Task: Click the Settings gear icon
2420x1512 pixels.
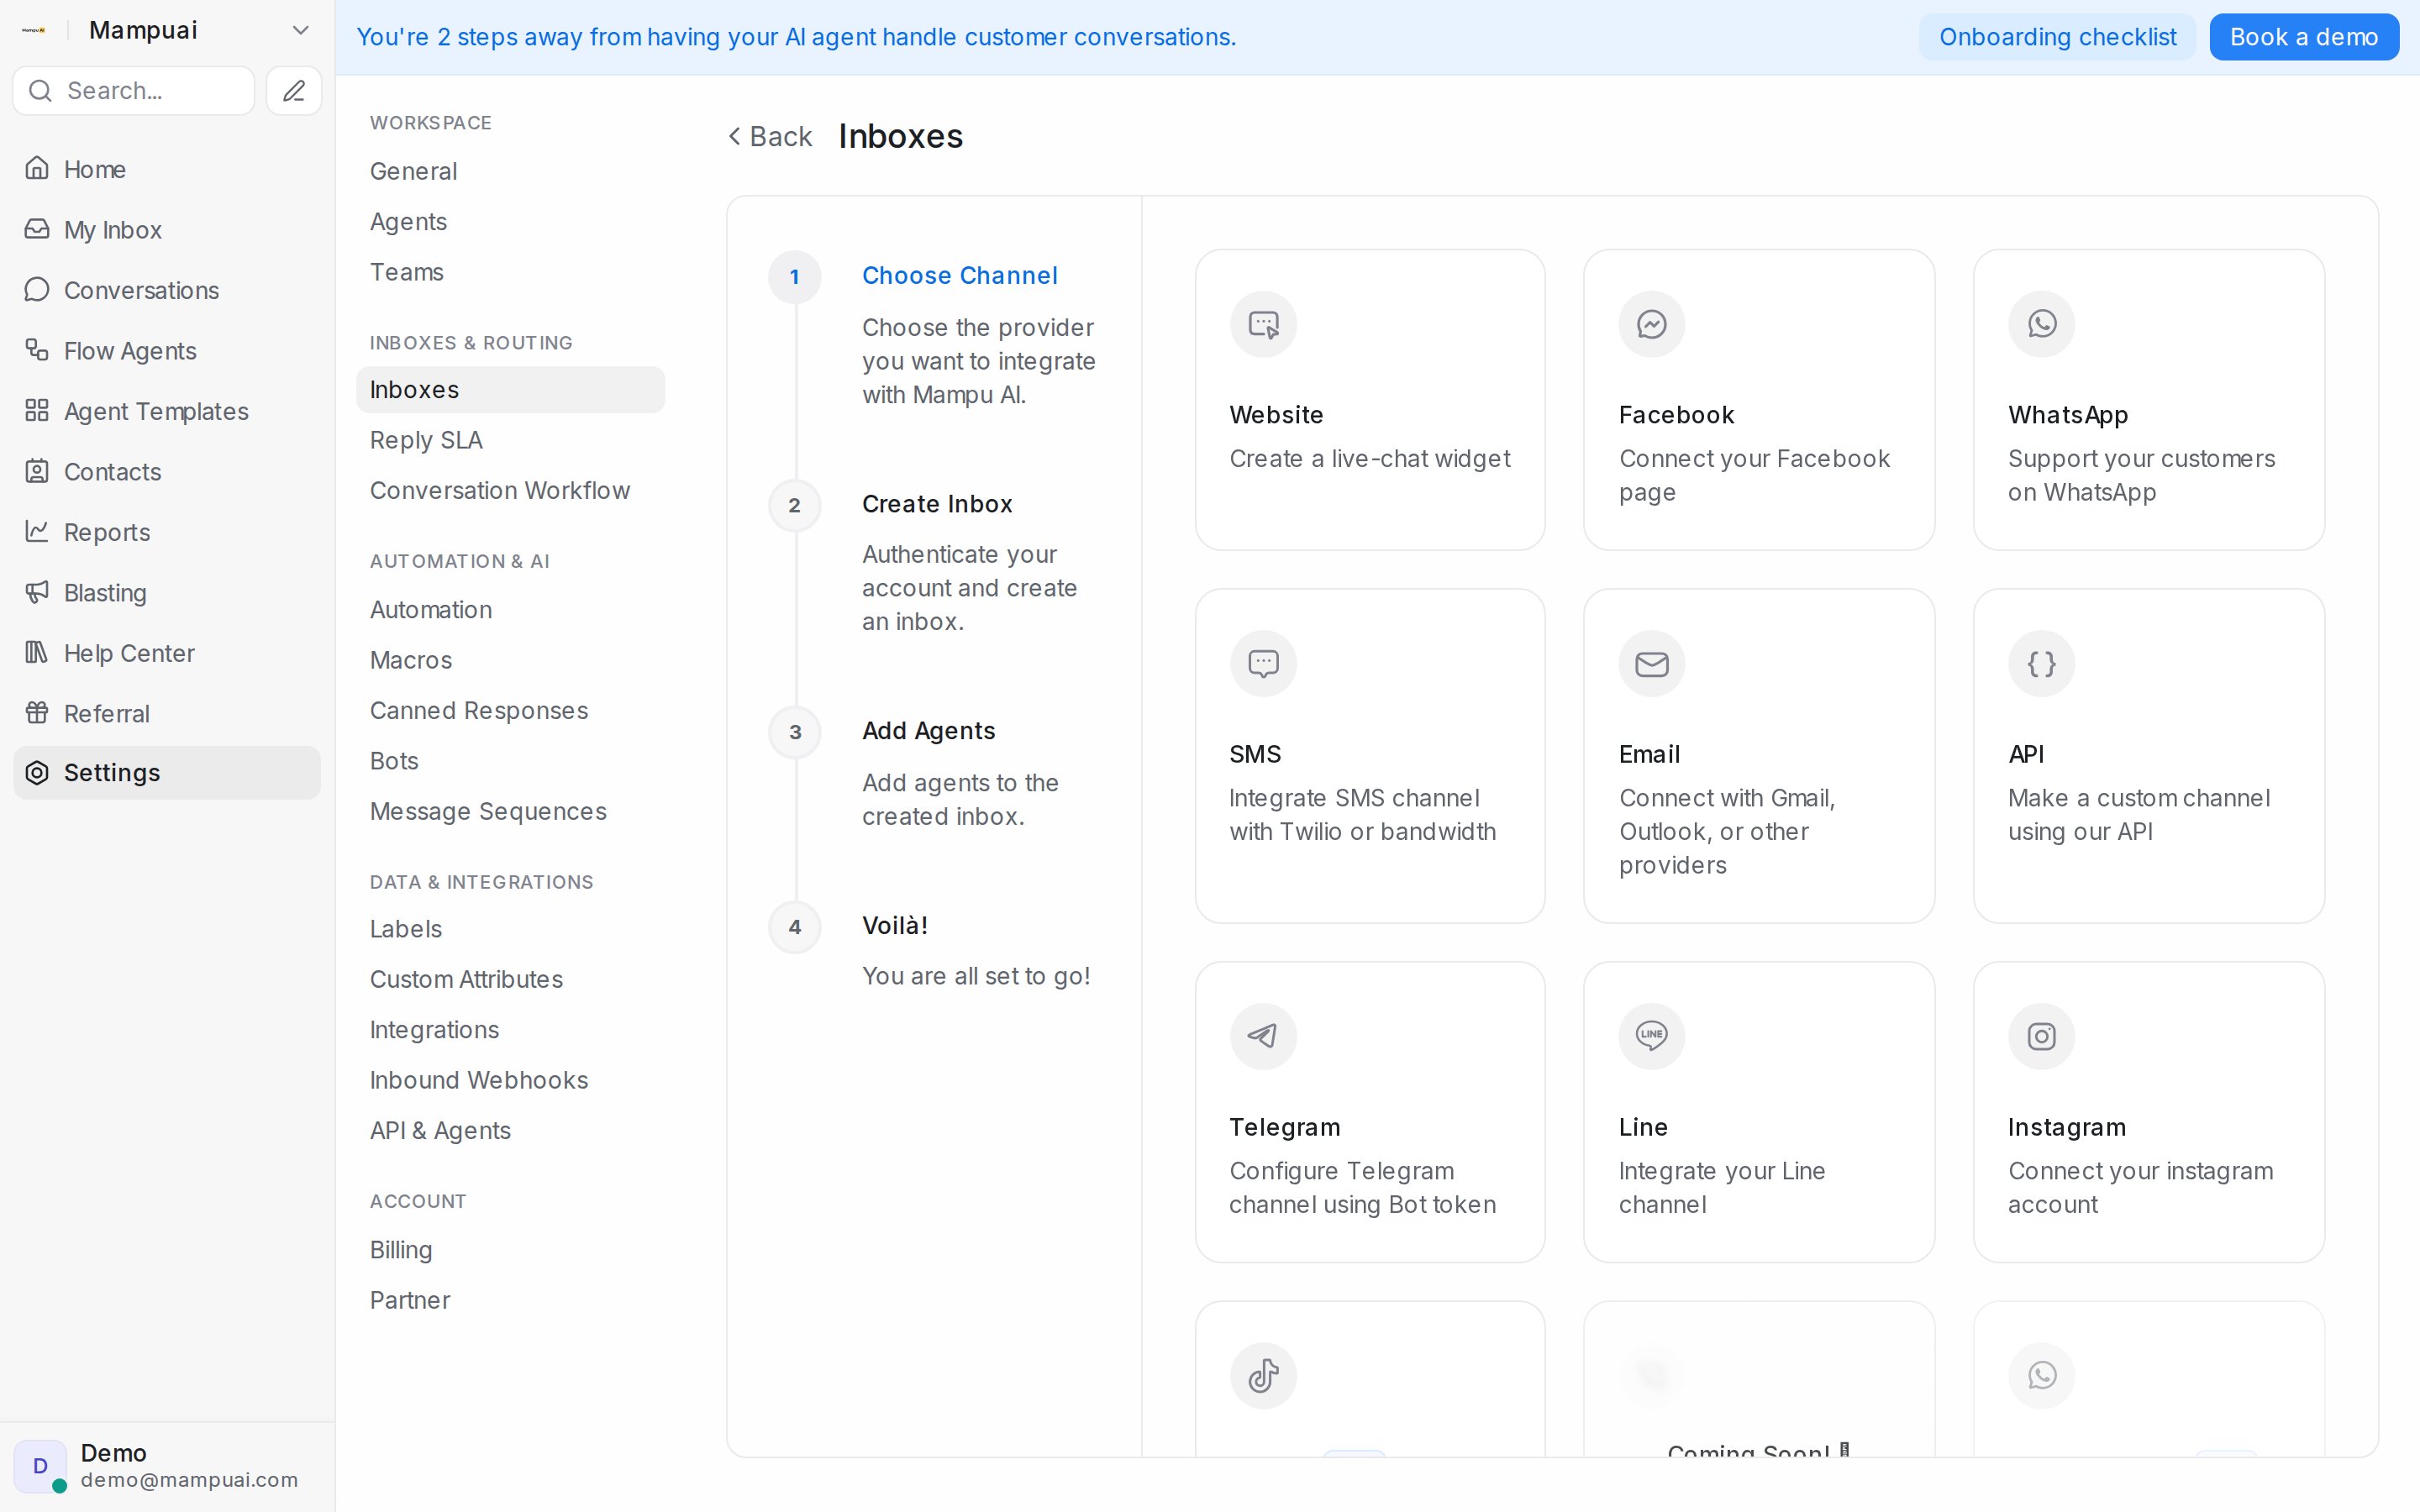Action: pyautogui.click(x=37, y=773)
